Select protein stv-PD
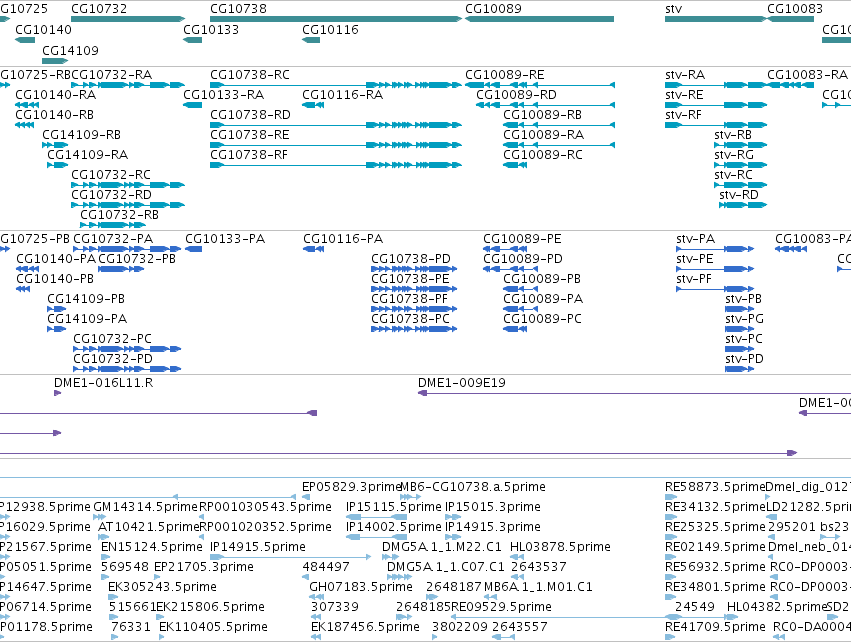Screen dimensions: 851x642 744,359
